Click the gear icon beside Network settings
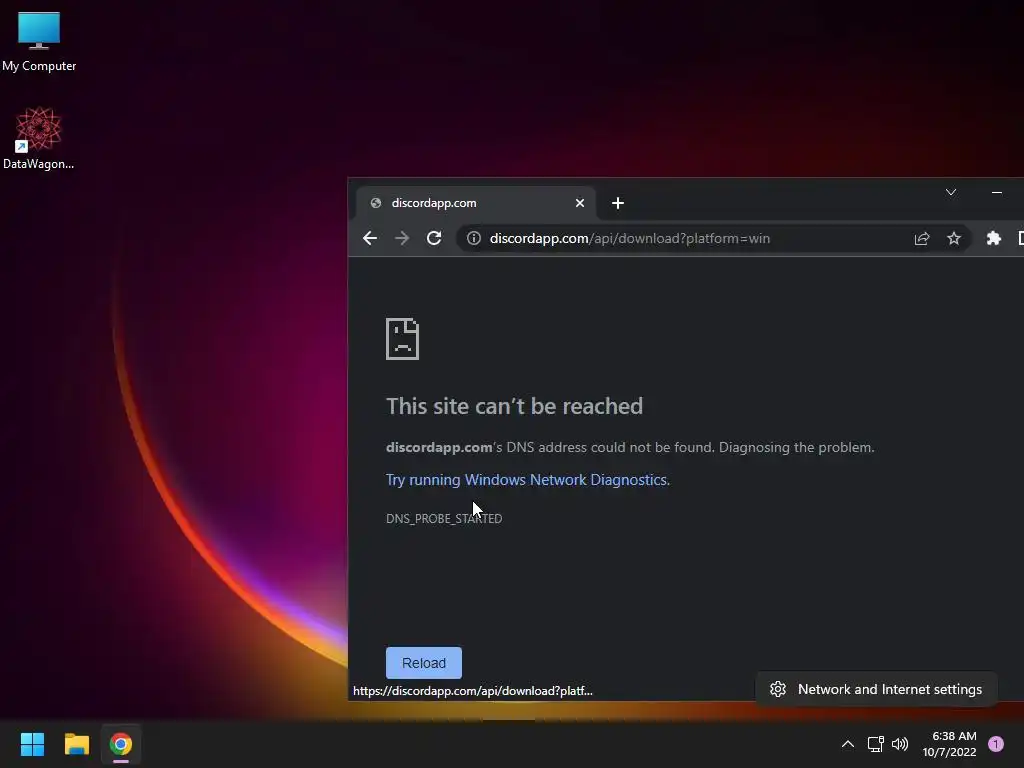 pyautogui.click(x=778, y=689)
